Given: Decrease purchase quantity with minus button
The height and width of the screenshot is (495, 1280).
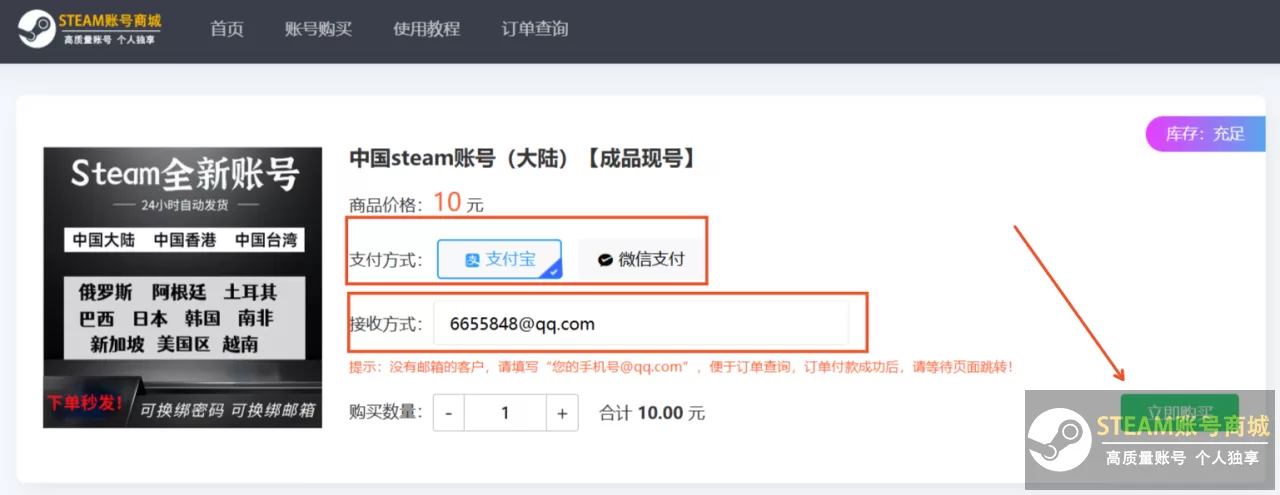Looking at the screenshot, I should (x=449, y=413).
